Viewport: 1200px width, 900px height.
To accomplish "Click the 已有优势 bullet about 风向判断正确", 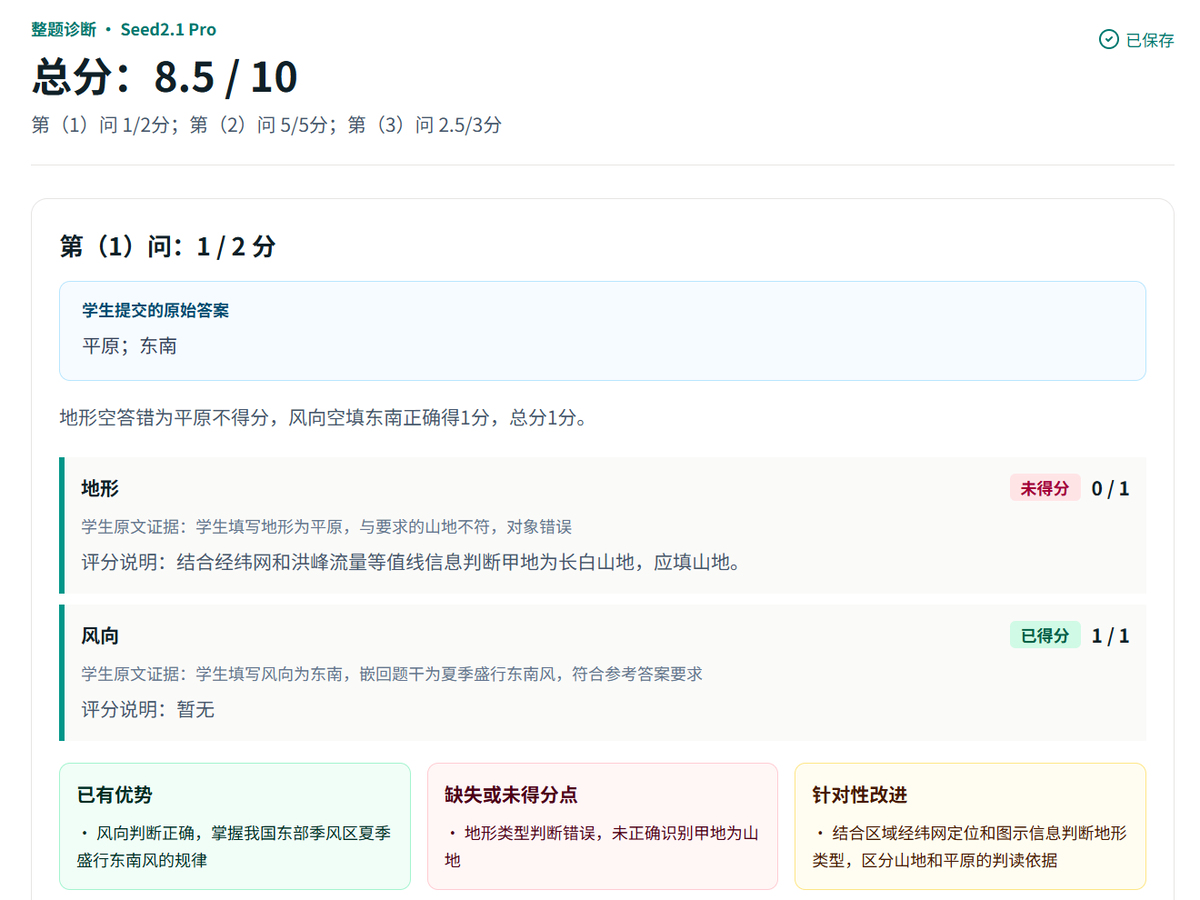I will (x=235, y=846).
